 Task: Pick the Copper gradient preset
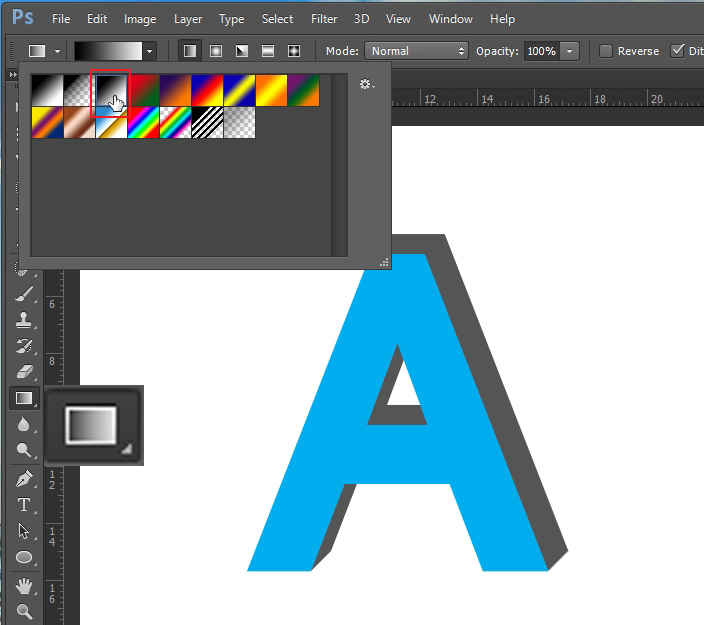click(x=79, y=123)
